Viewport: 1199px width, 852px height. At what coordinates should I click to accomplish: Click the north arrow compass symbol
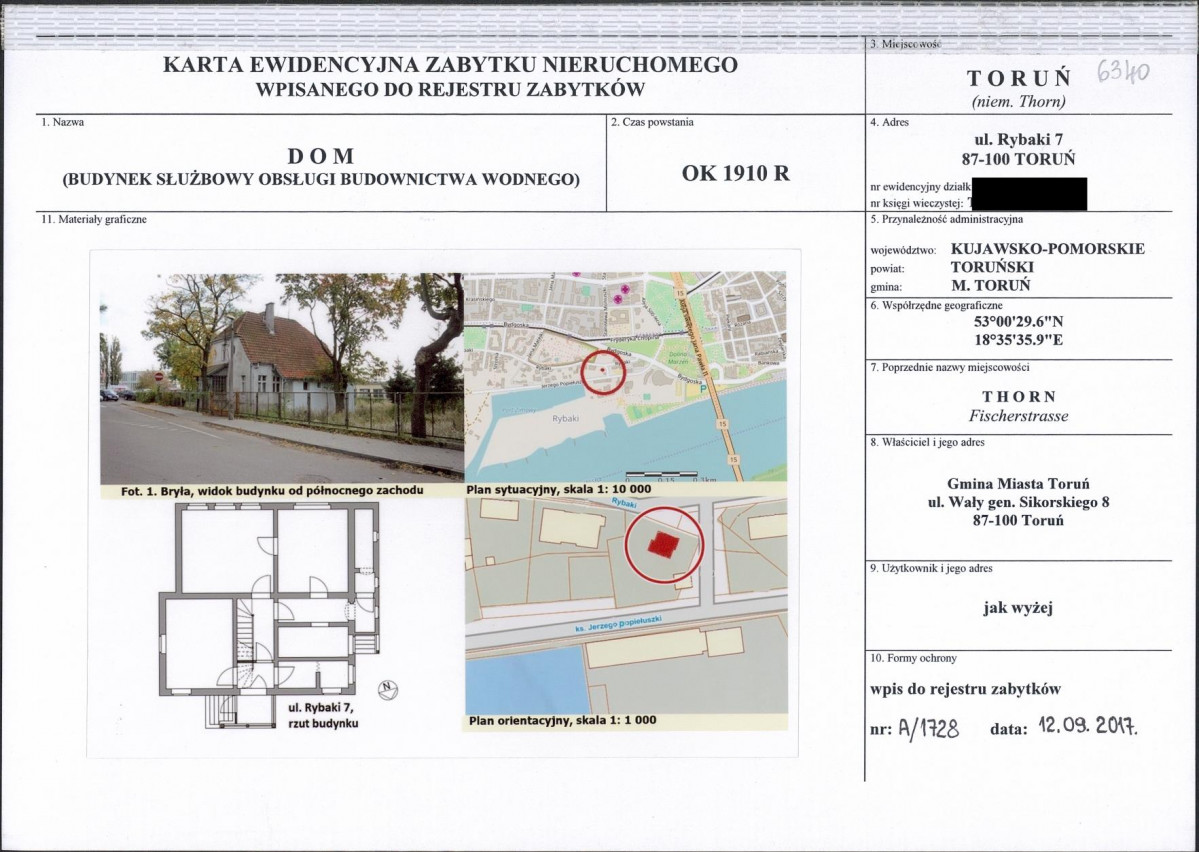click(388, 691)
